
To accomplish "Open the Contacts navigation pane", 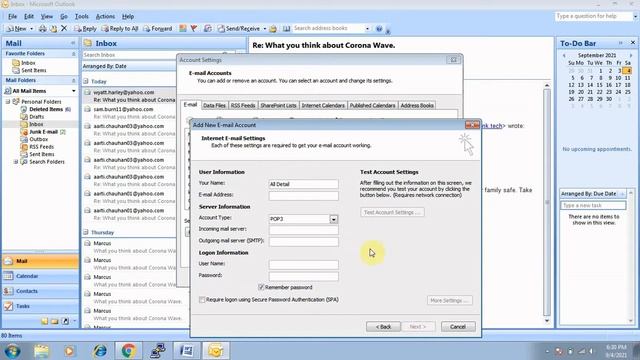I will pos(40,291).
